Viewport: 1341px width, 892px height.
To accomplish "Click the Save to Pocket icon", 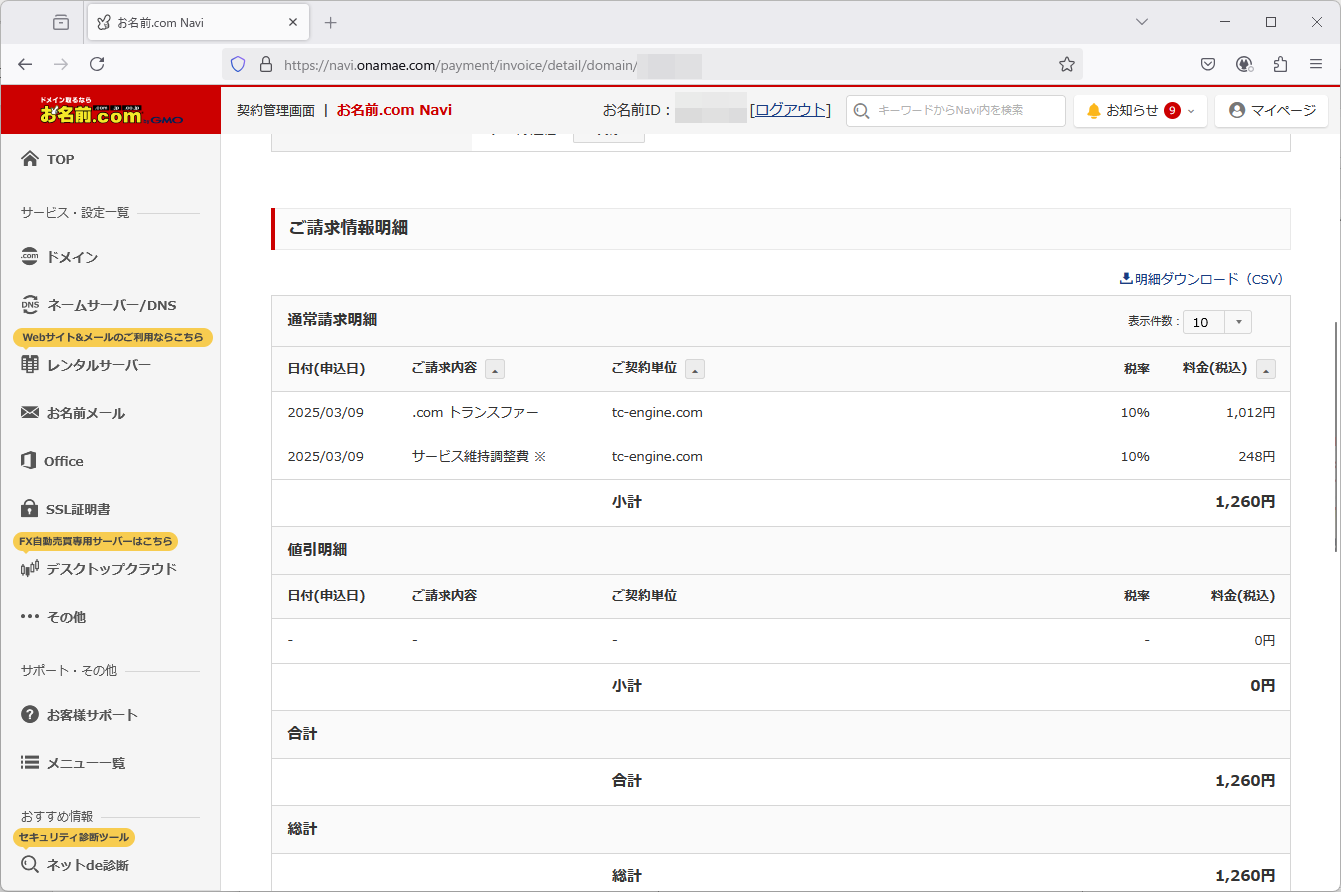I will (1208, 64).
